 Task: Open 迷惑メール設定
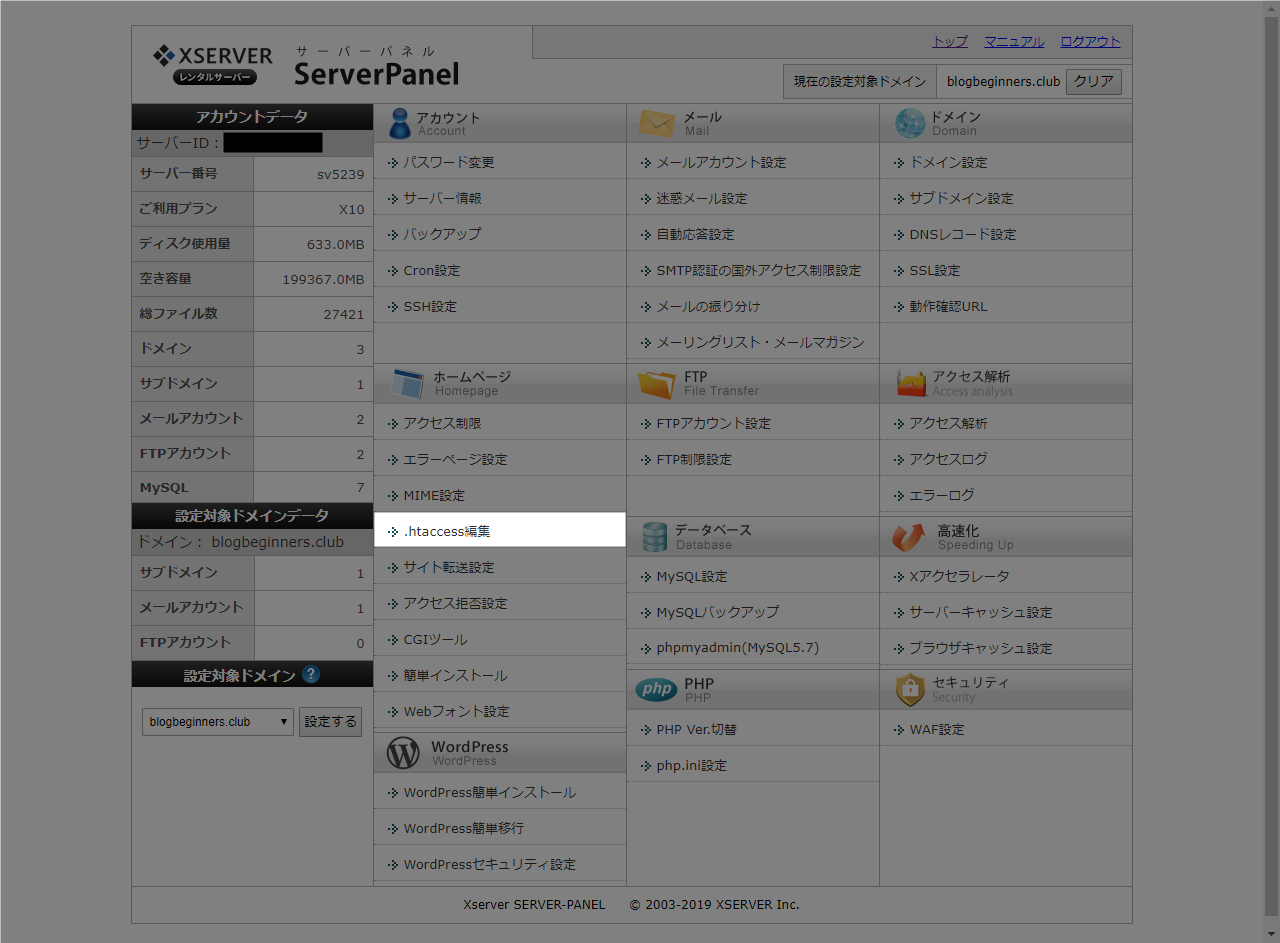coord(702,198)
